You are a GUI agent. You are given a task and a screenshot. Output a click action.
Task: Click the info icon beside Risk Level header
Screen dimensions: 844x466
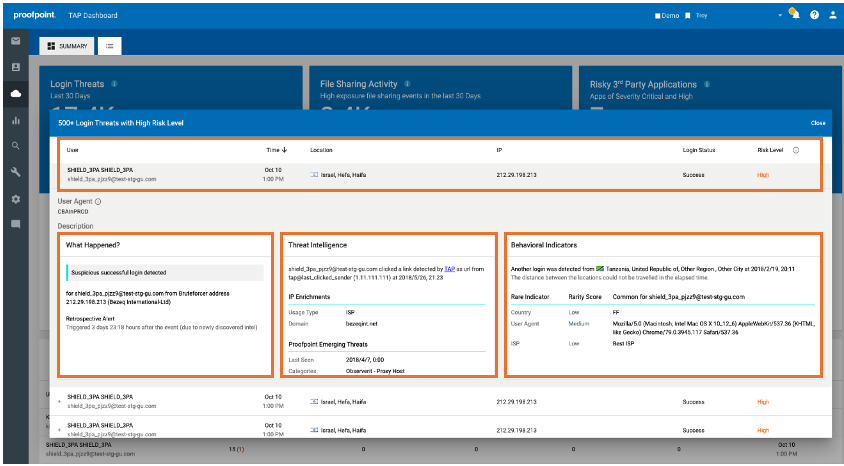[x=796, y=150]
